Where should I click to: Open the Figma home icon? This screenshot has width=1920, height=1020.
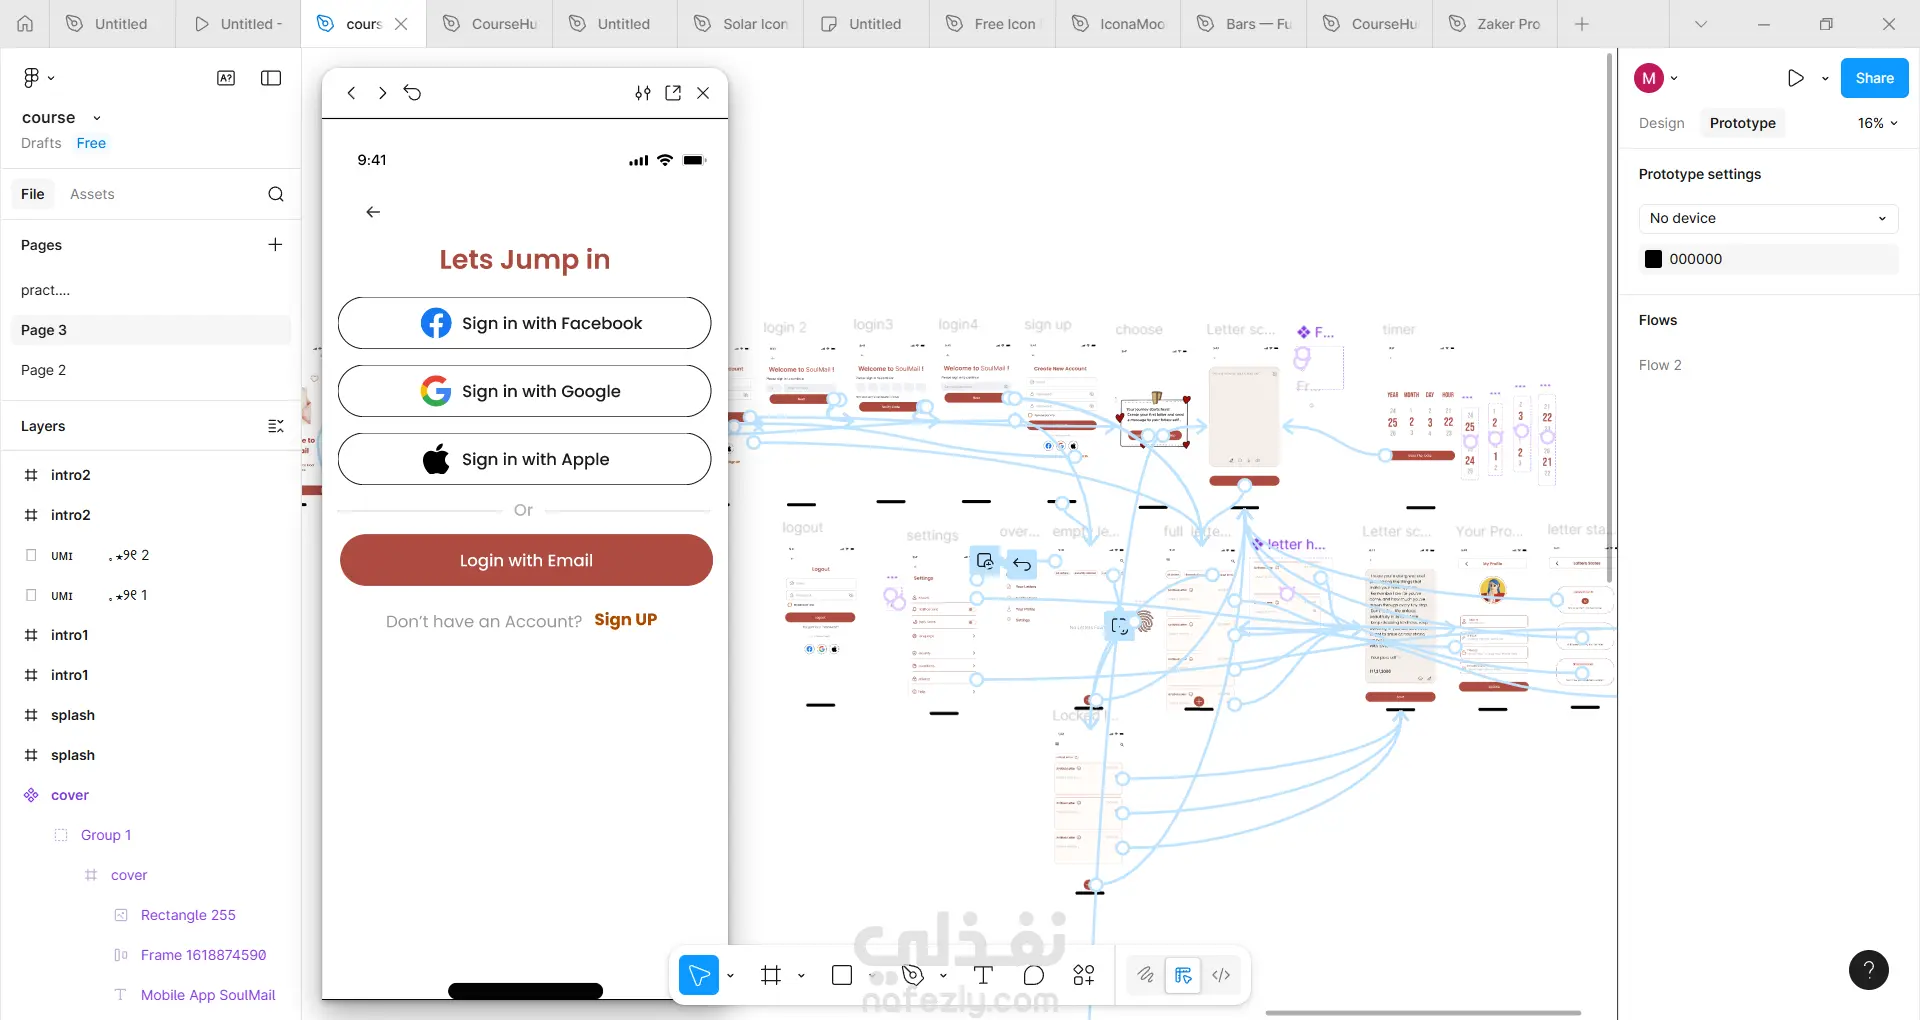pos(25,24)
